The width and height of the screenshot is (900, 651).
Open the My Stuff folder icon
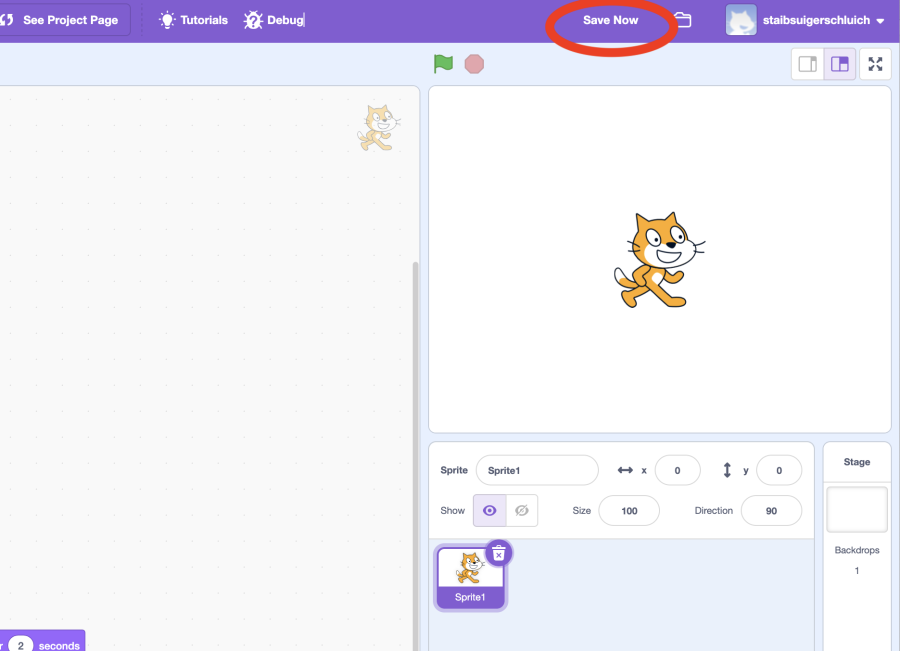683,20
